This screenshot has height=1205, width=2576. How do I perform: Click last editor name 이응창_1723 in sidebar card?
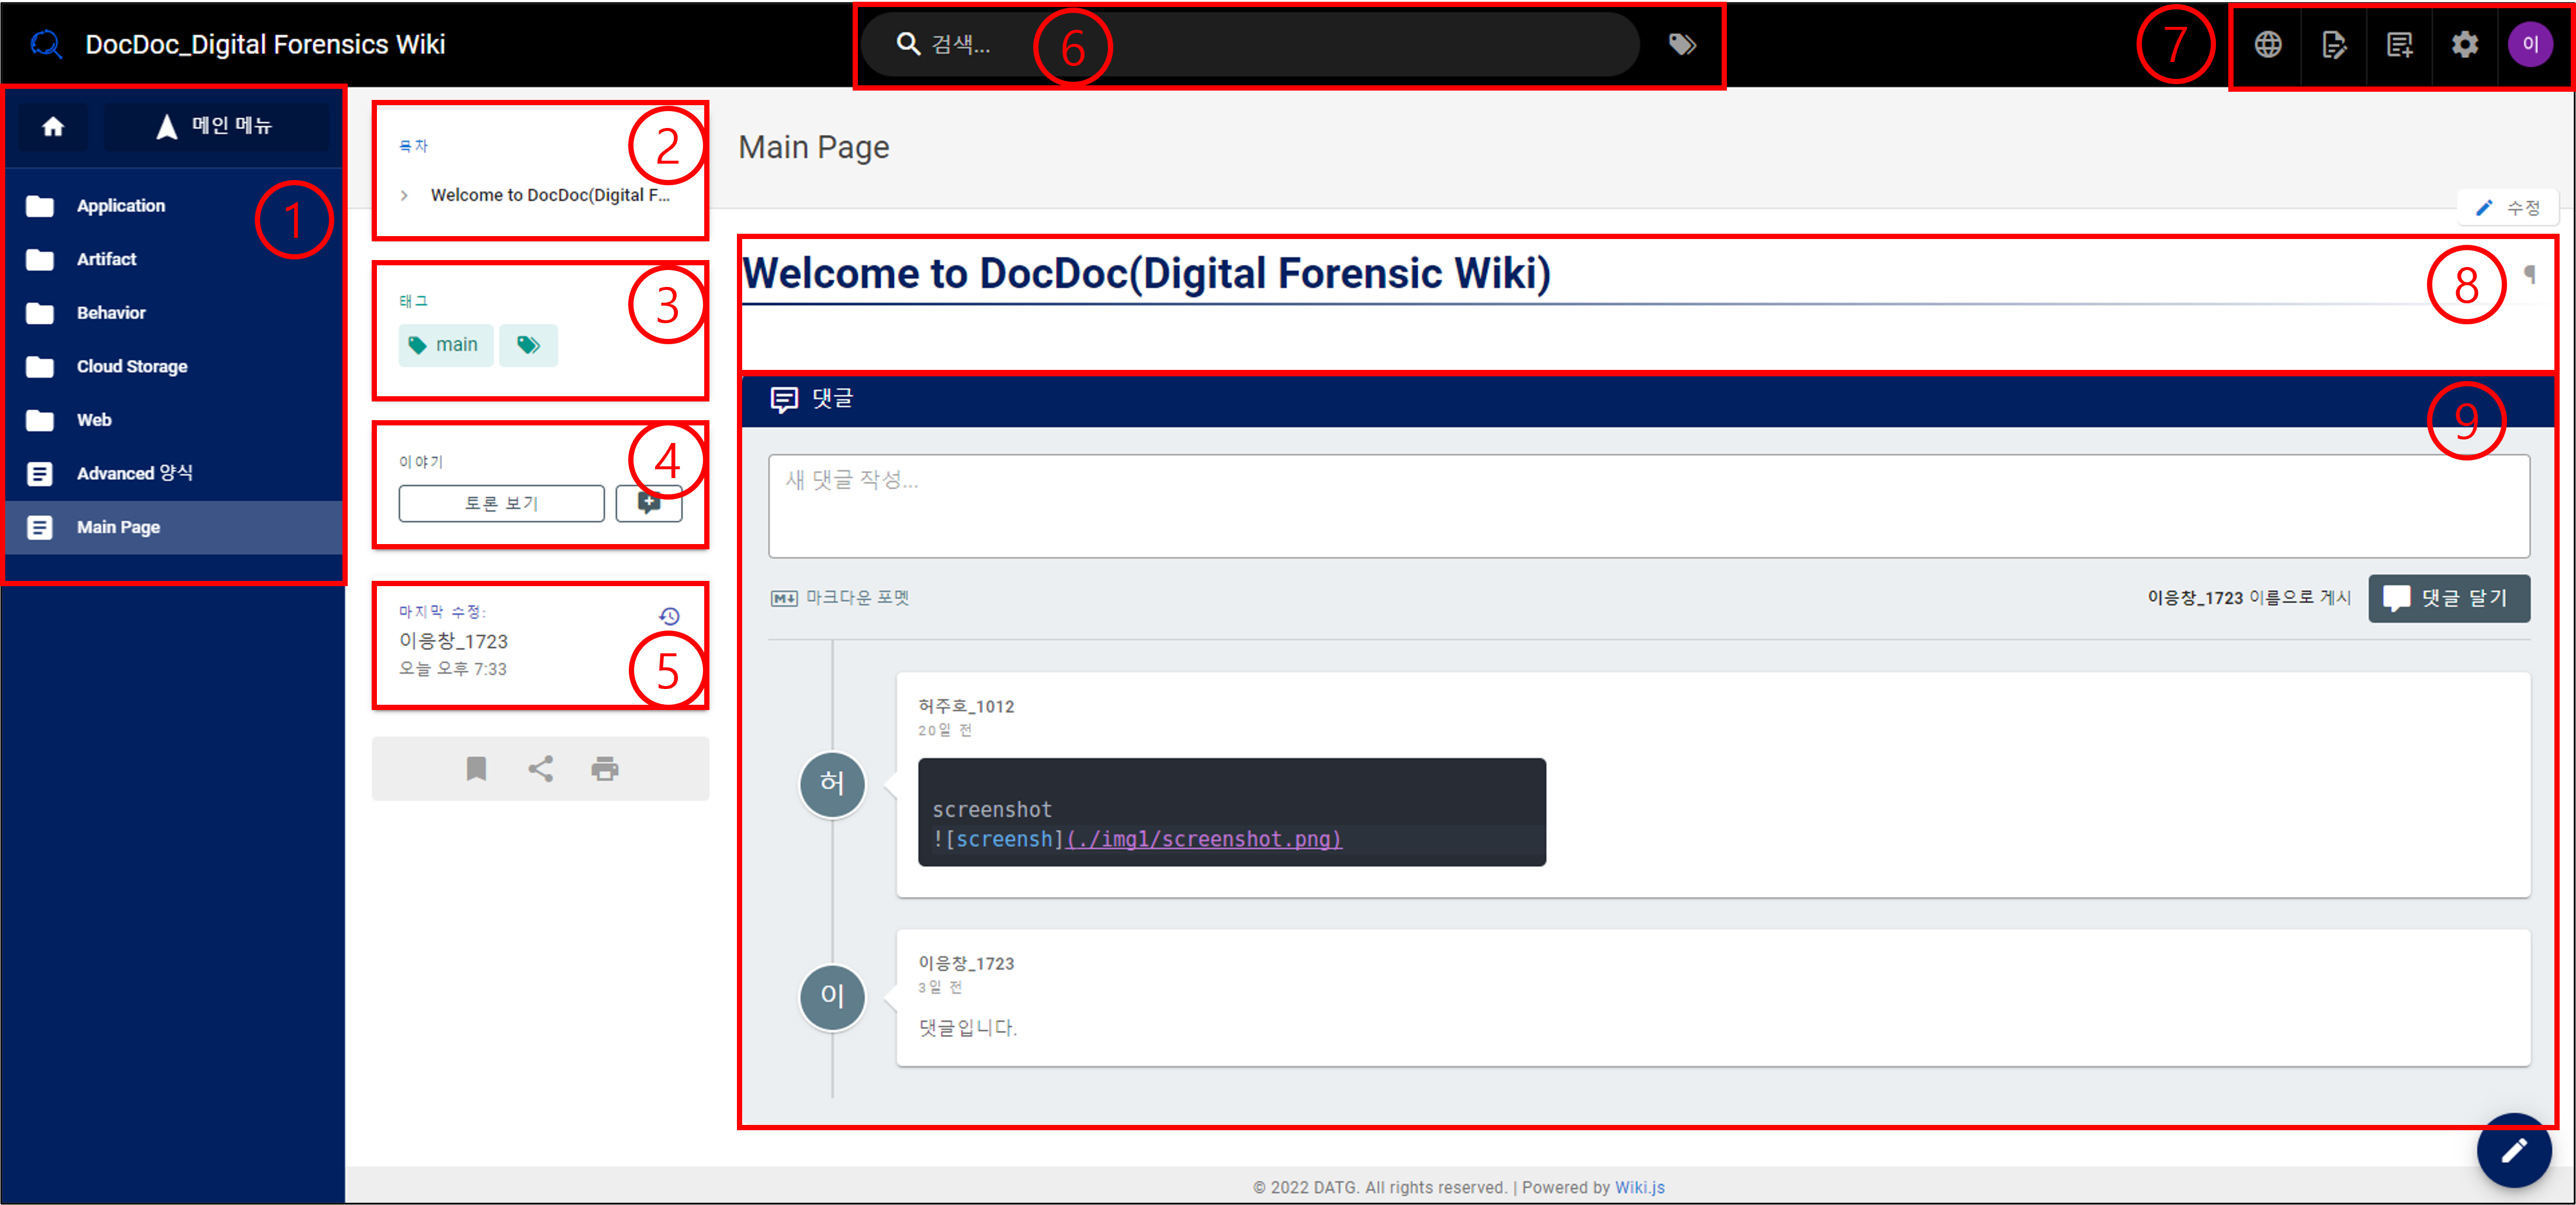(x=453, y=641)
